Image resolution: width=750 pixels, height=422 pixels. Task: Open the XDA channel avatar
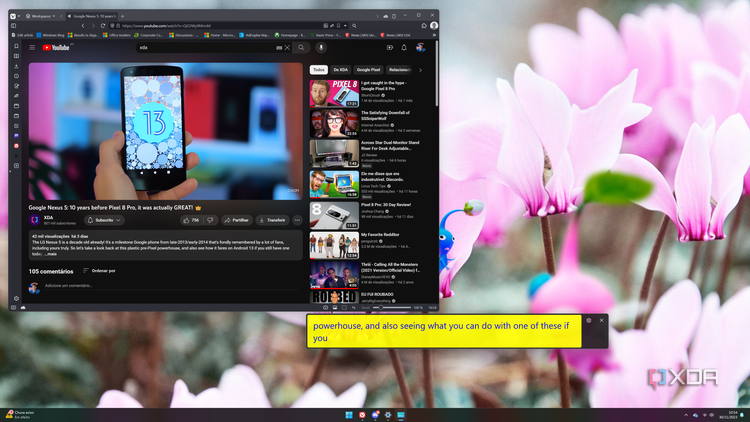pos(34,220)
